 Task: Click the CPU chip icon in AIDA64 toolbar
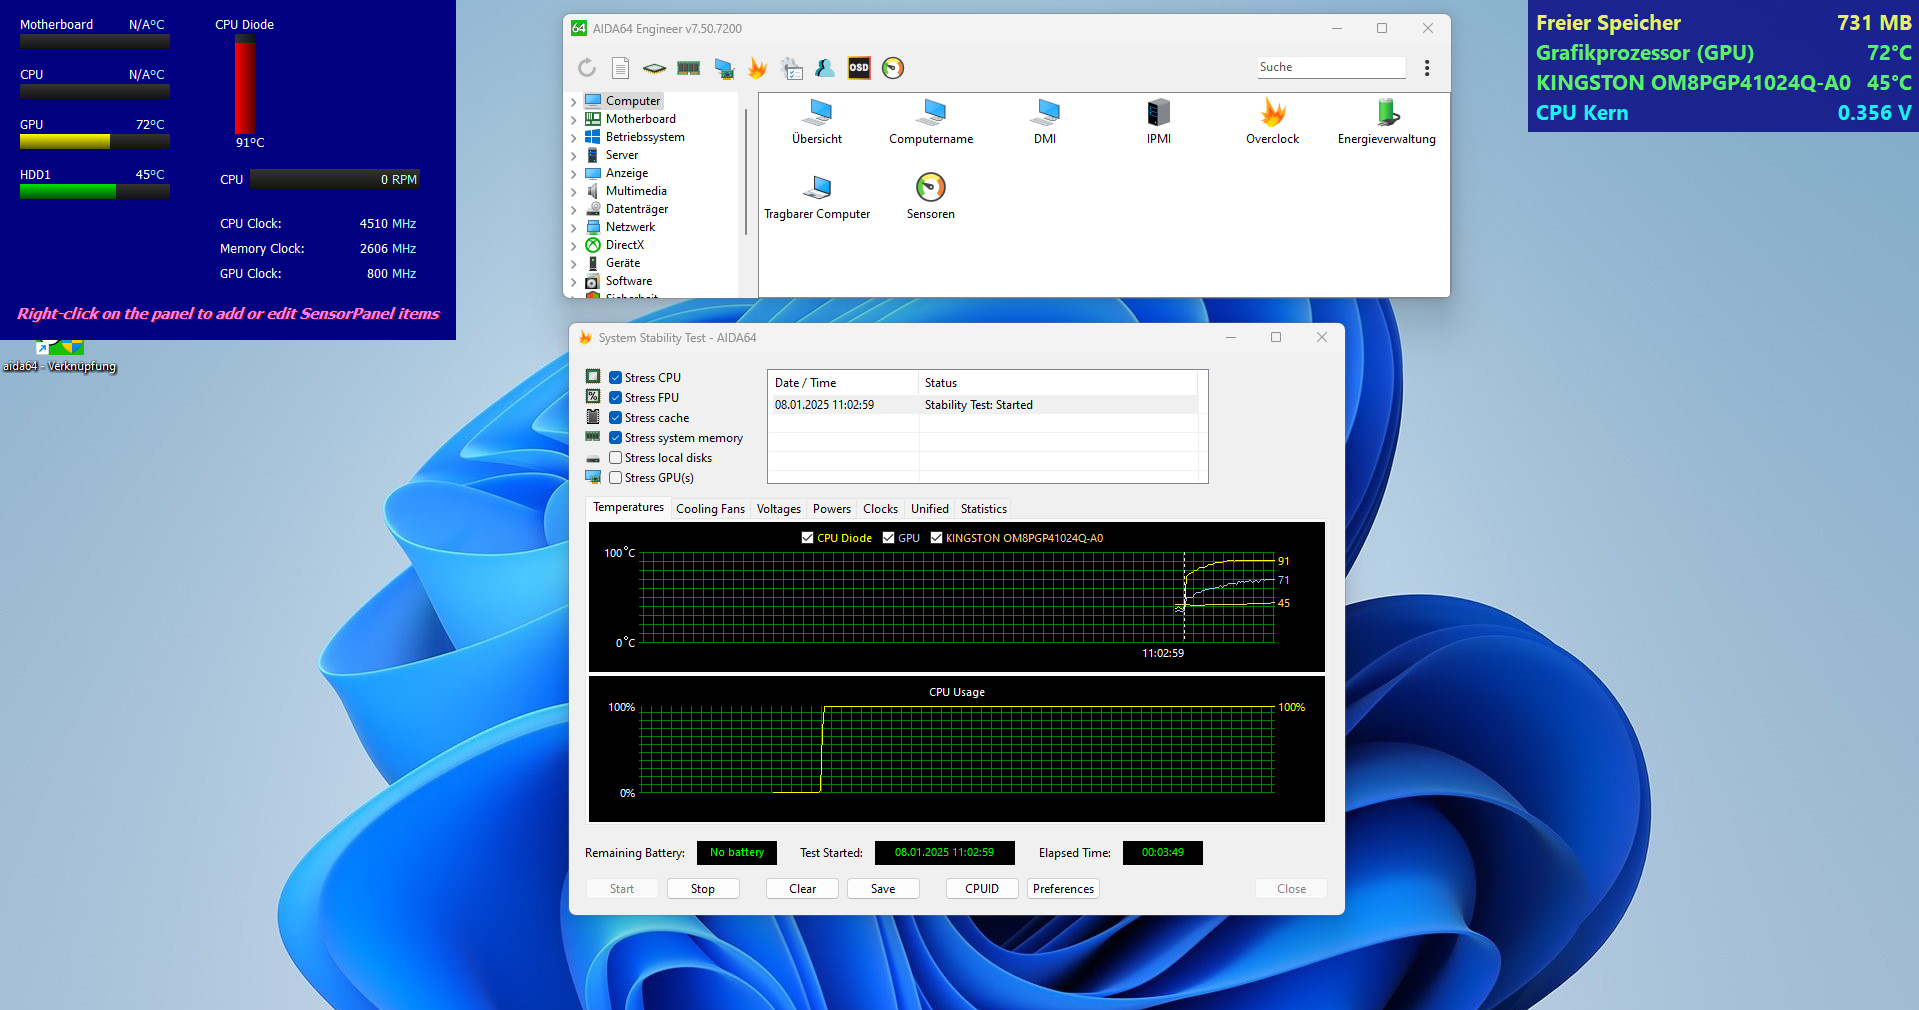pos(654,68)
